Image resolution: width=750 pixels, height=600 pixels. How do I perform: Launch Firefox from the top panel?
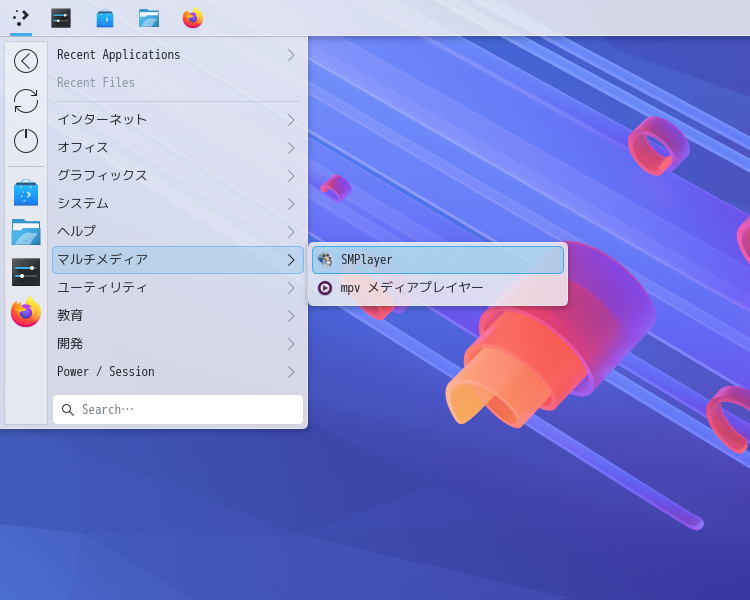193,18
